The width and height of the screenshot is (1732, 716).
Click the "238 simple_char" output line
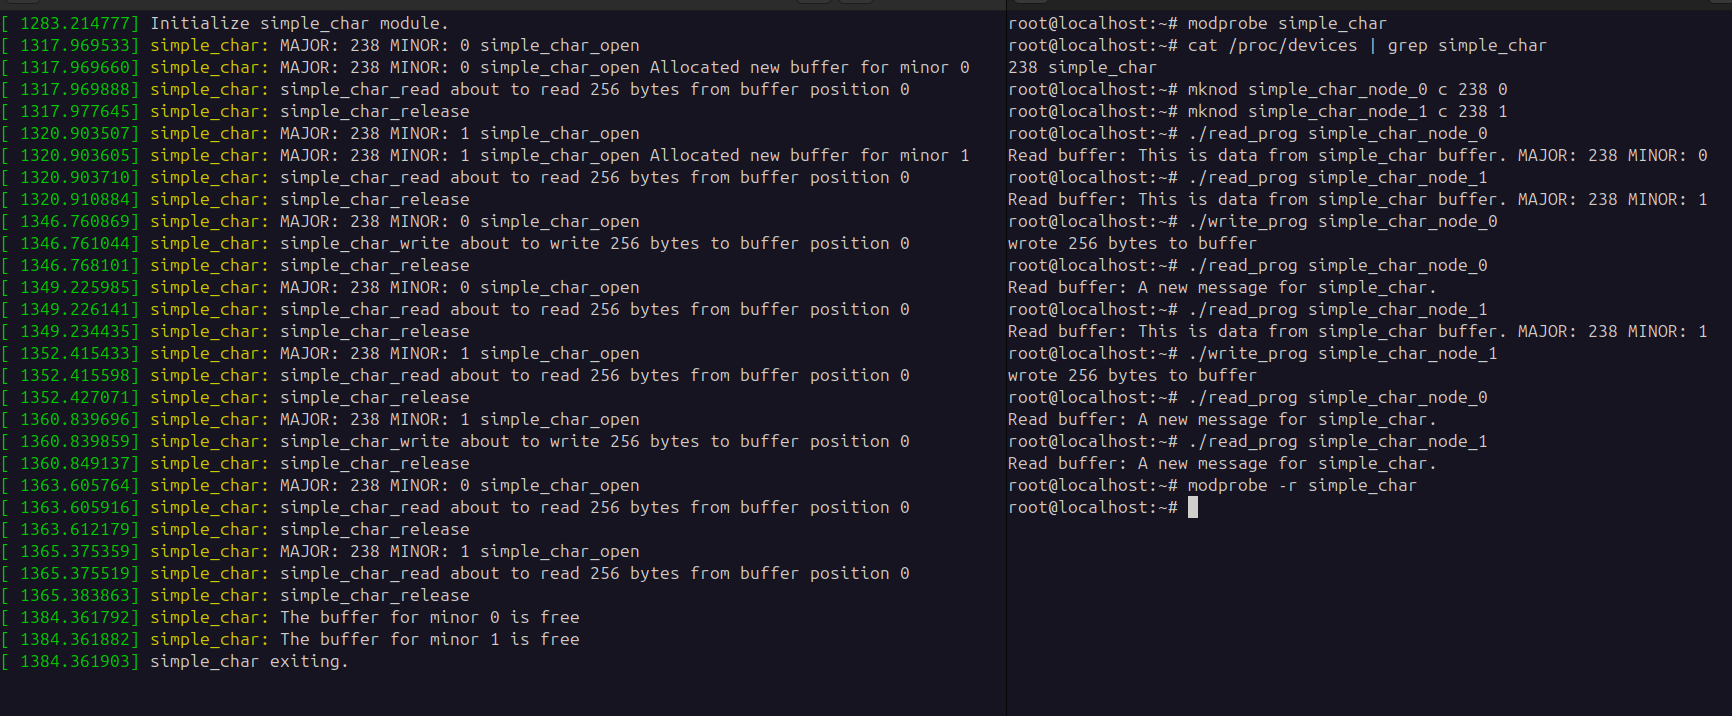[x=1082, y=68]
